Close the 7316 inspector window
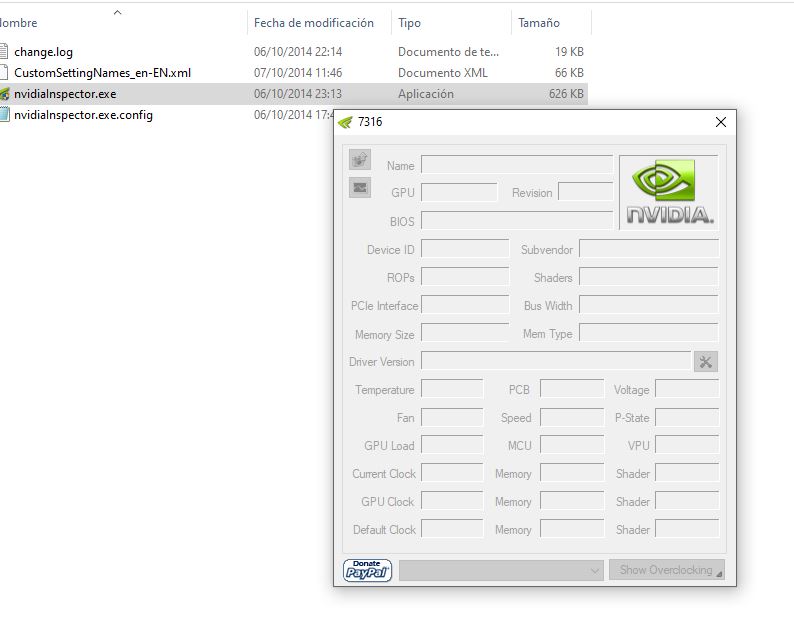794x627 pixels. 721,122
